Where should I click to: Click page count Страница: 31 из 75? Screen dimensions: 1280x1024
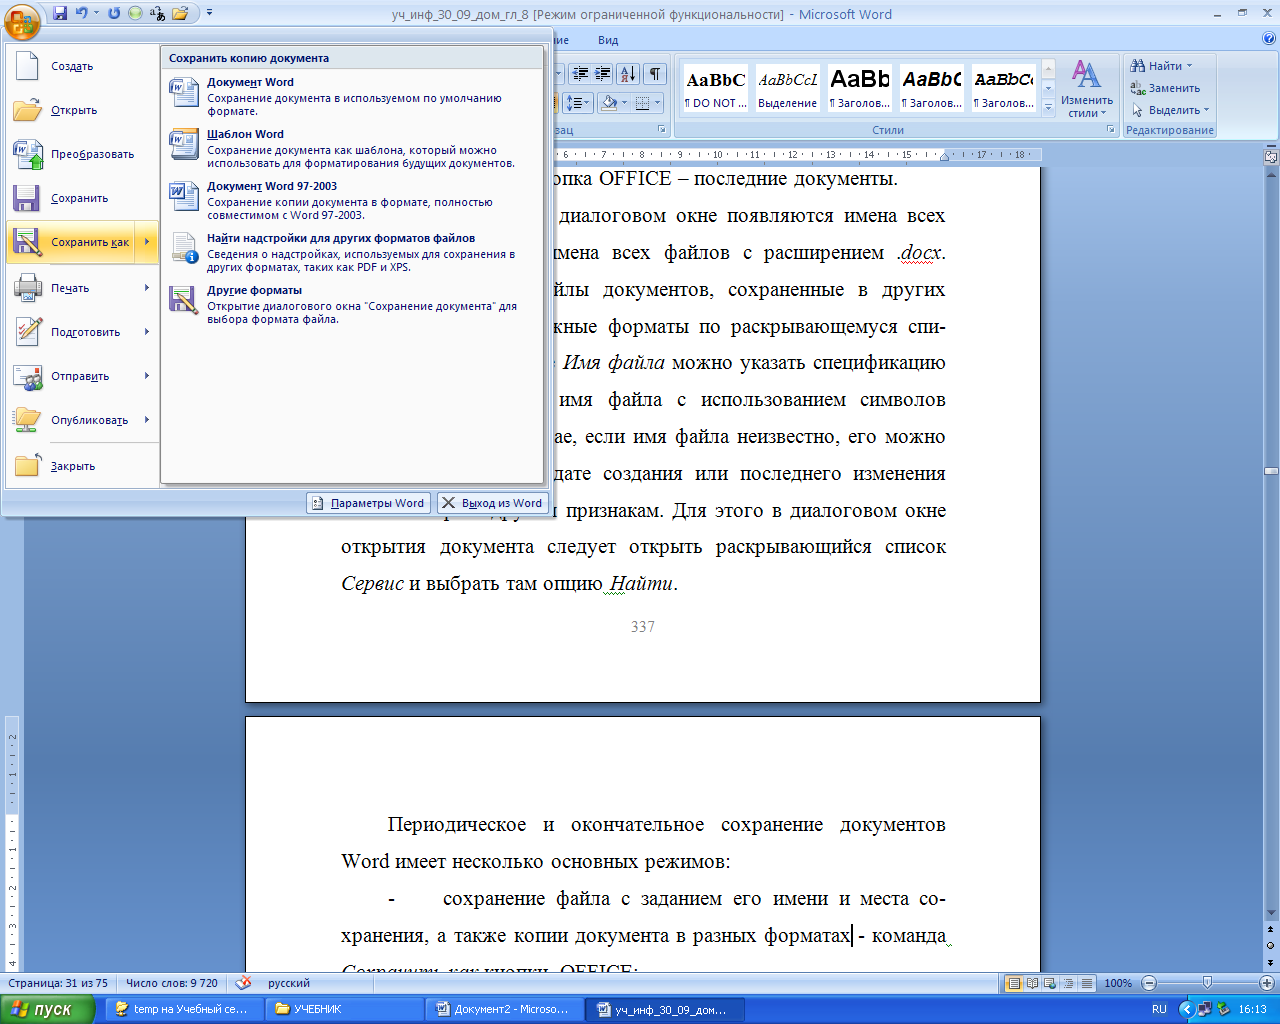(x=58, y=983)
